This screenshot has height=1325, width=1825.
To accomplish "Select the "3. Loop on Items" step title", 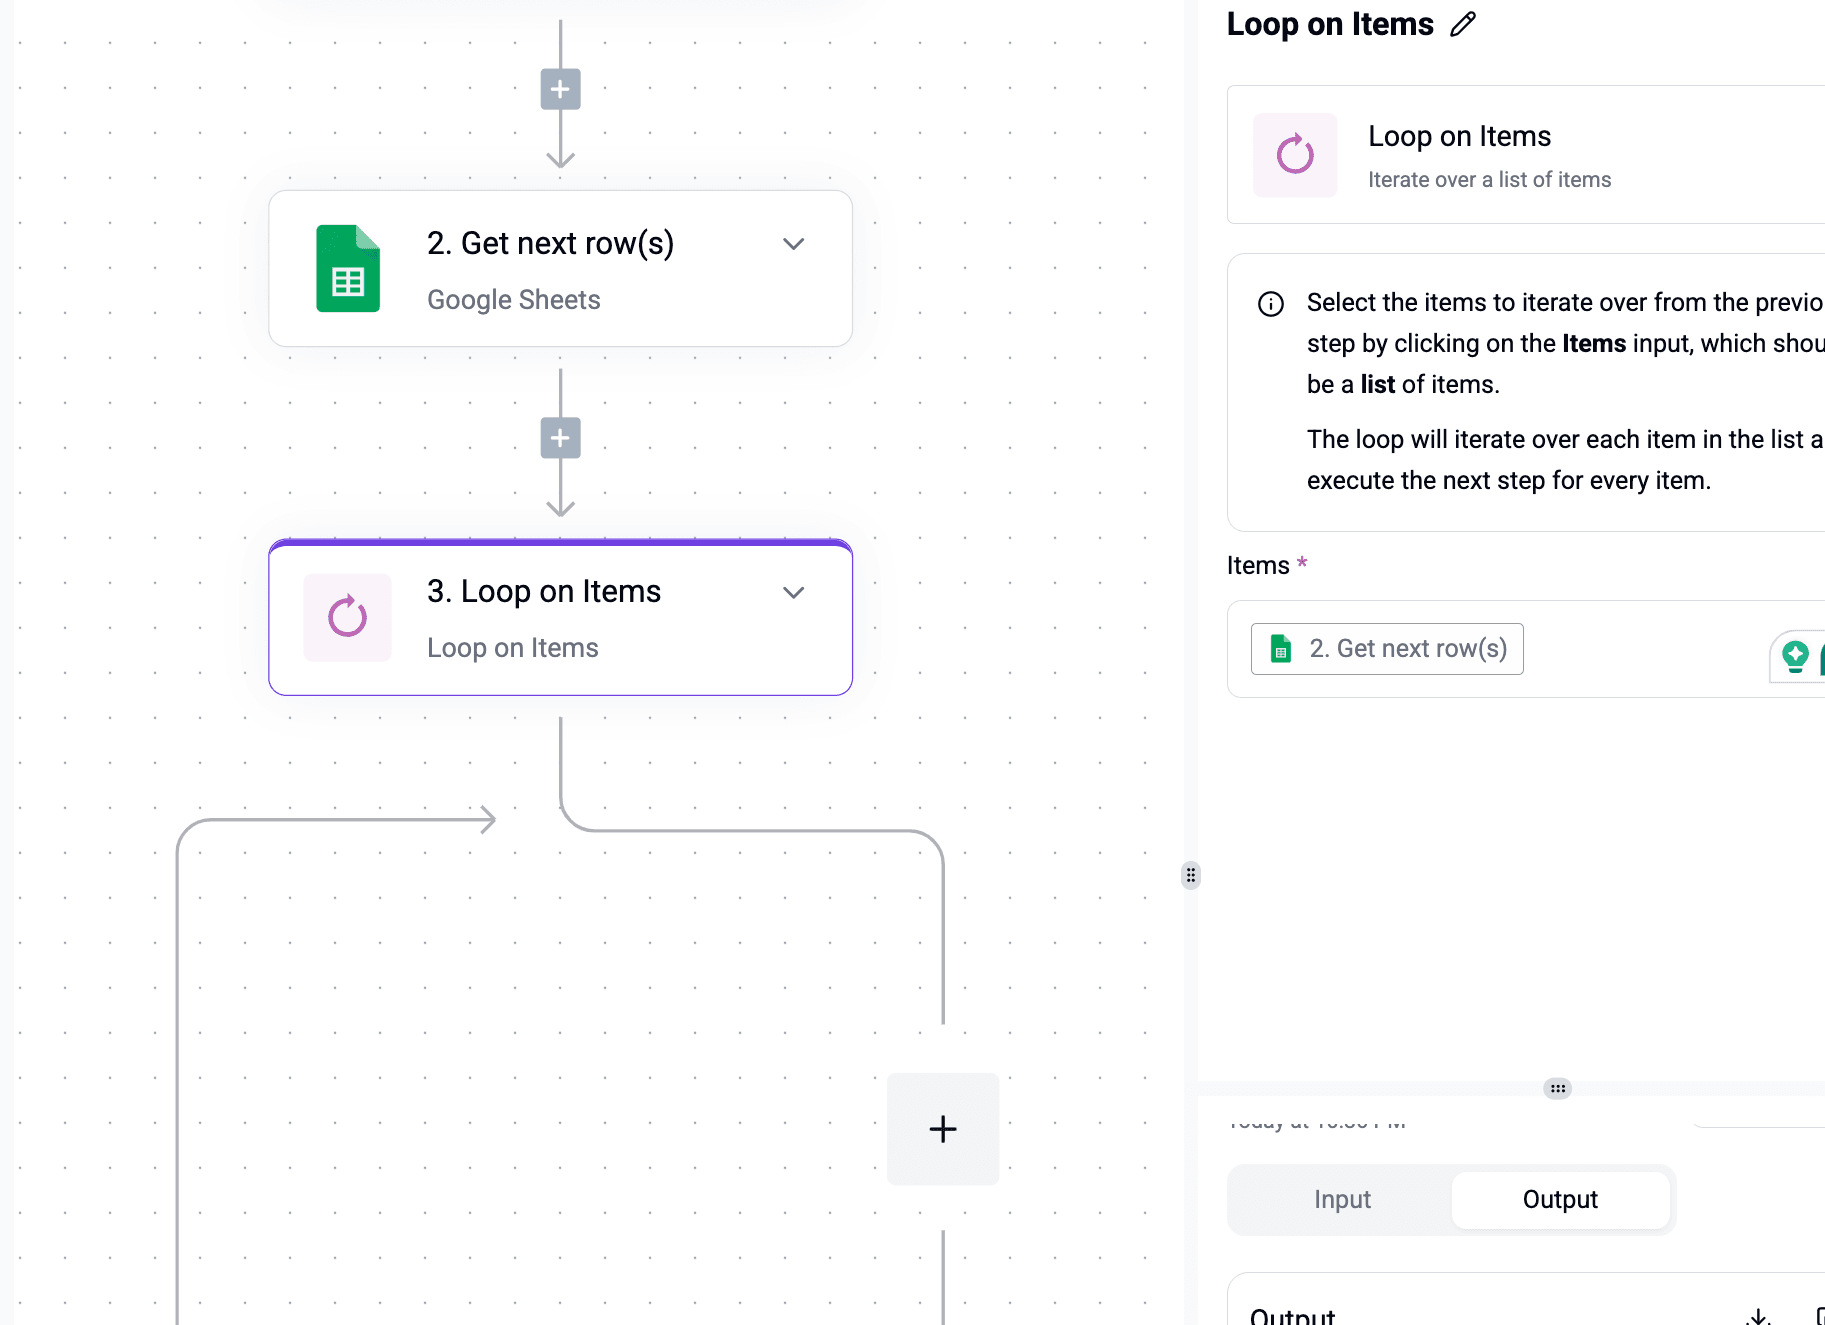I will coord(543,591).
